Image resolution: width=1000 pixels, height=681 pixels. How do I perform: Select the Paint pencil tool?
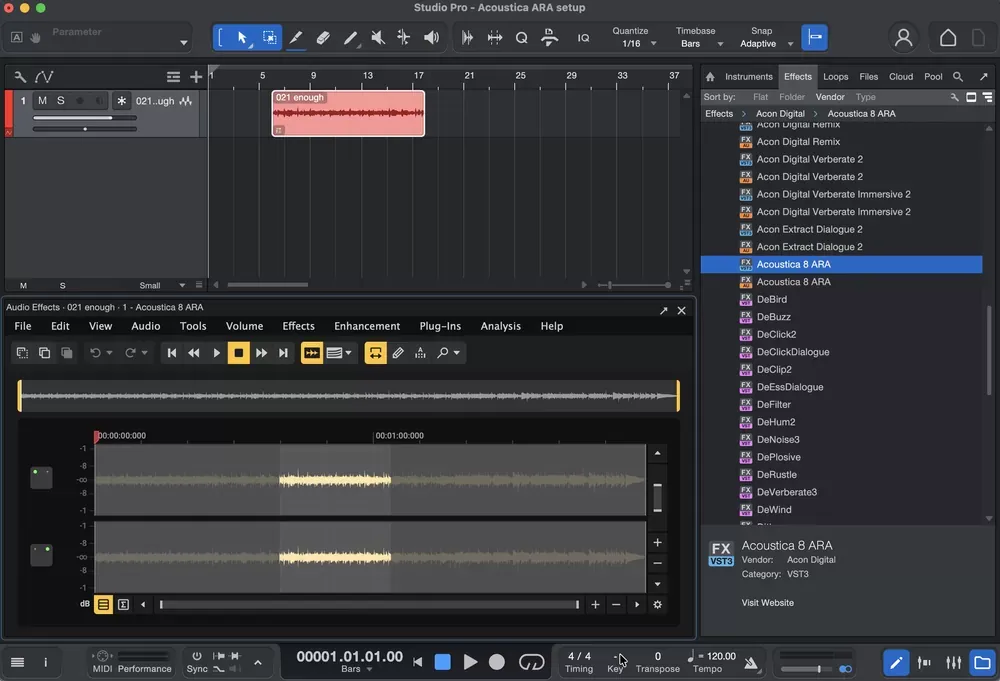pos(350,38)
